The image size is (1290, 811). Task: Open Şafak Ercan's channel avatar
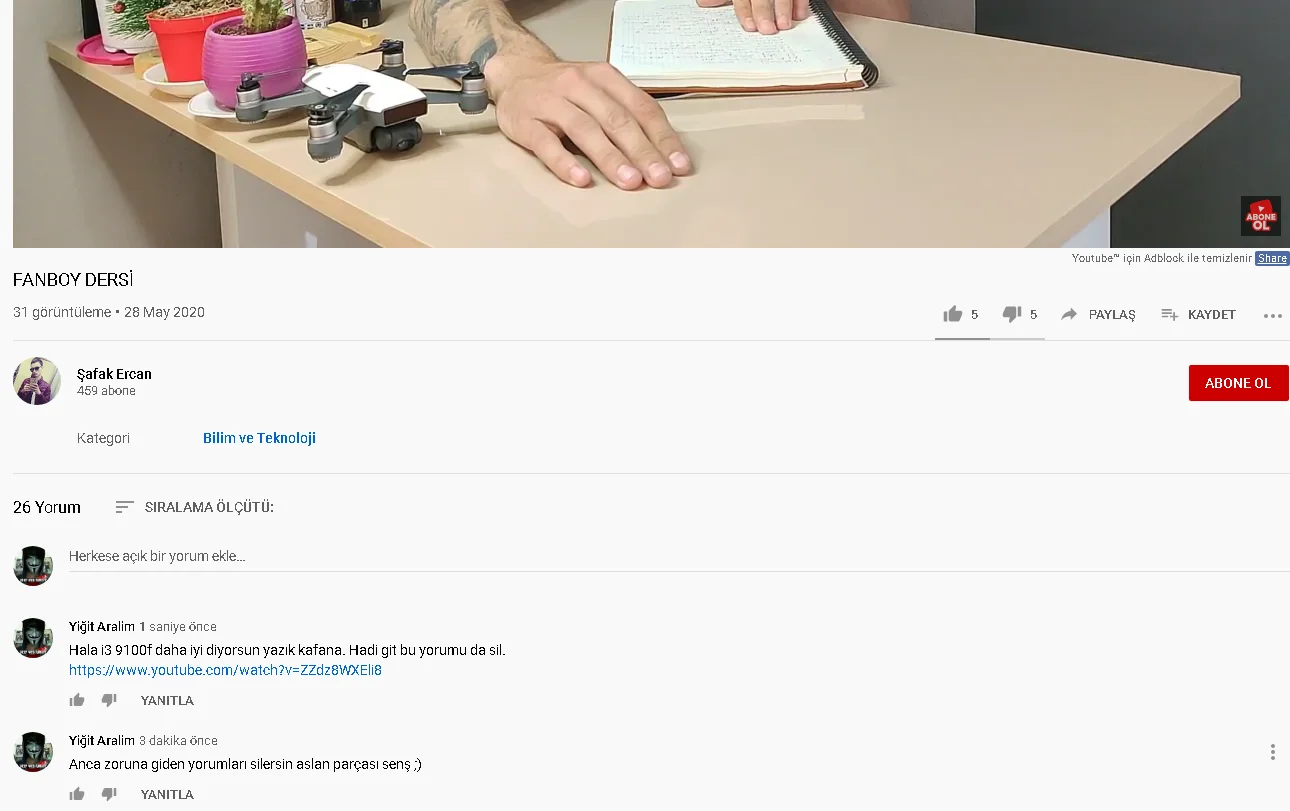pos(37,381)
